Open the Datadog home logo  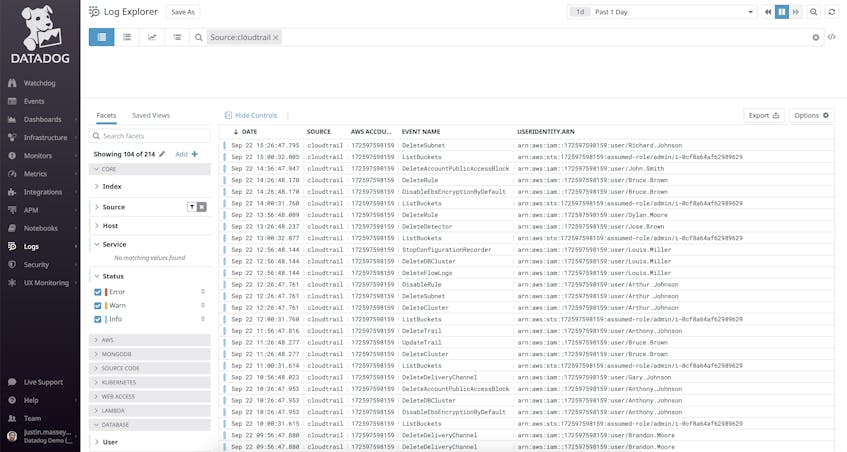click(40, 34)
